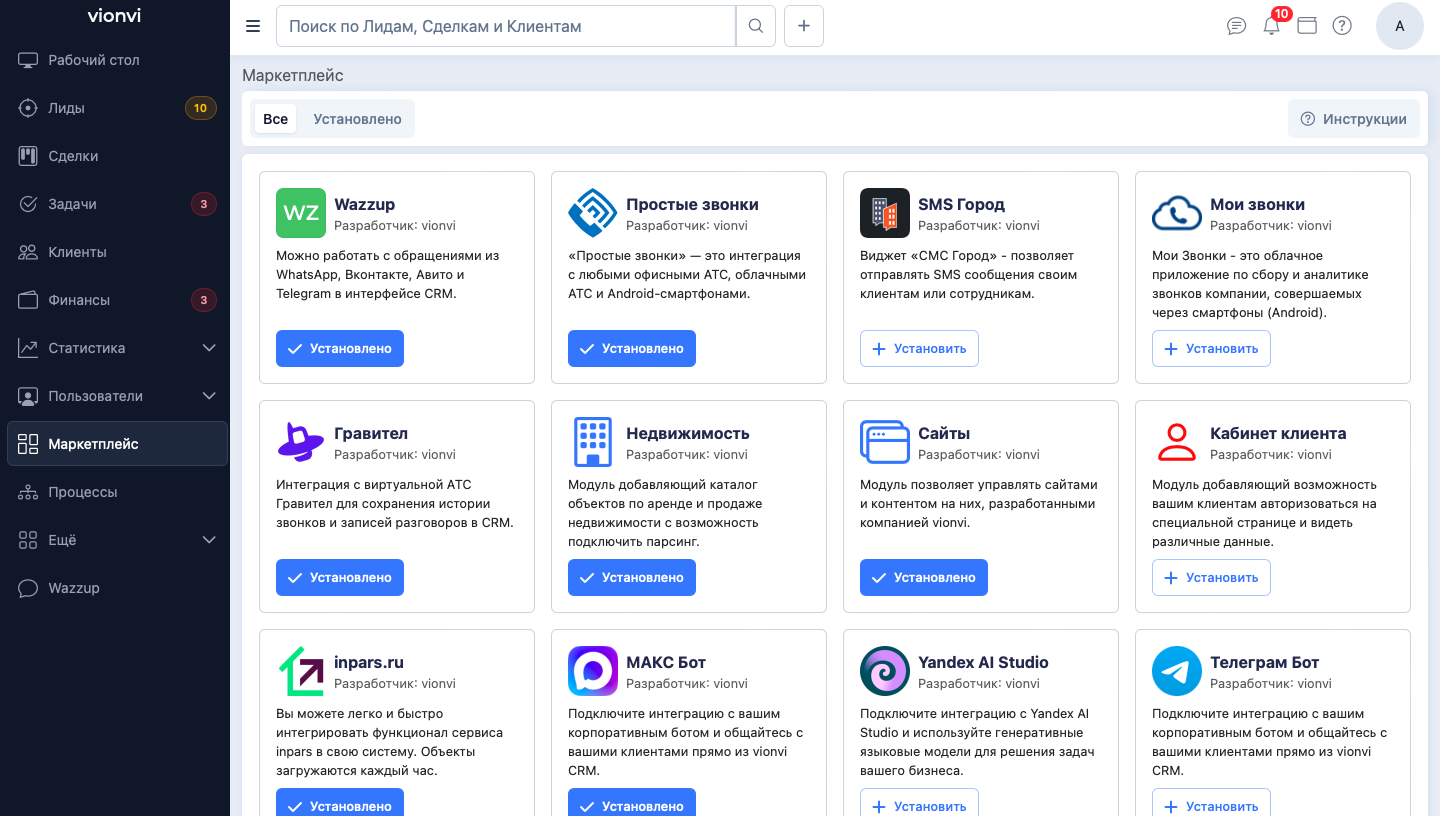Click the Yandex AI Studio card title
The height and width of the screenshot is (816, 1440).
click(983, 662)
